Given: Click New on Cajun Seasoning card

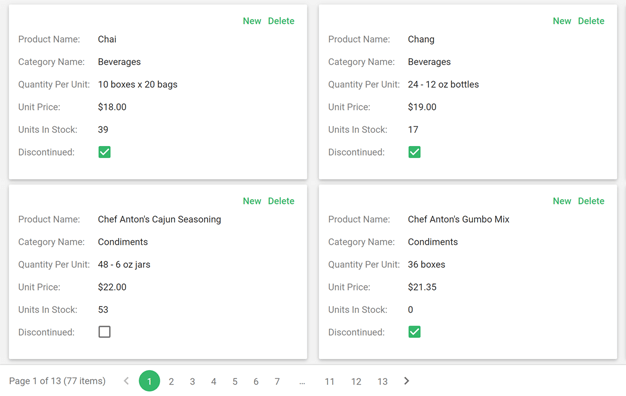Looking at the screenshot, I should (x=252, y=201).
